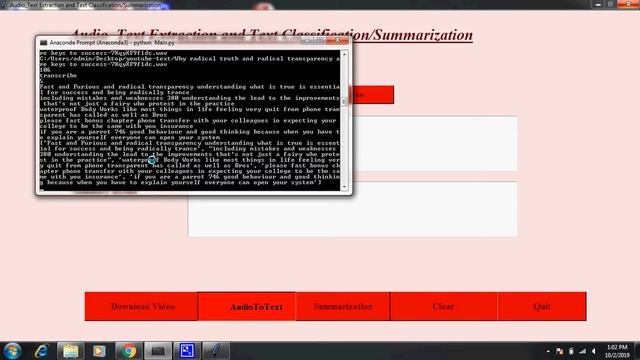Open the Anaconda Prompt title bar icon menu
Screen dimensions: 640x360
[44, 42]
